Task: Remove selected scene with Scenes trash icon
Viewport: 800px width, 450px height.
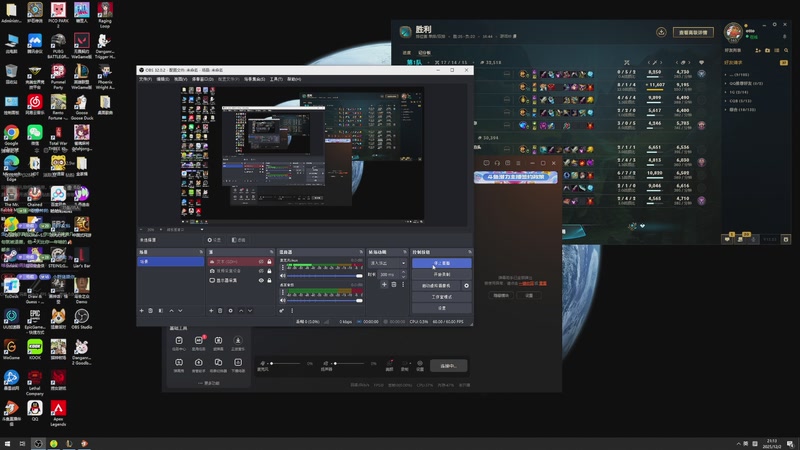Action: (x=151, y=311)
